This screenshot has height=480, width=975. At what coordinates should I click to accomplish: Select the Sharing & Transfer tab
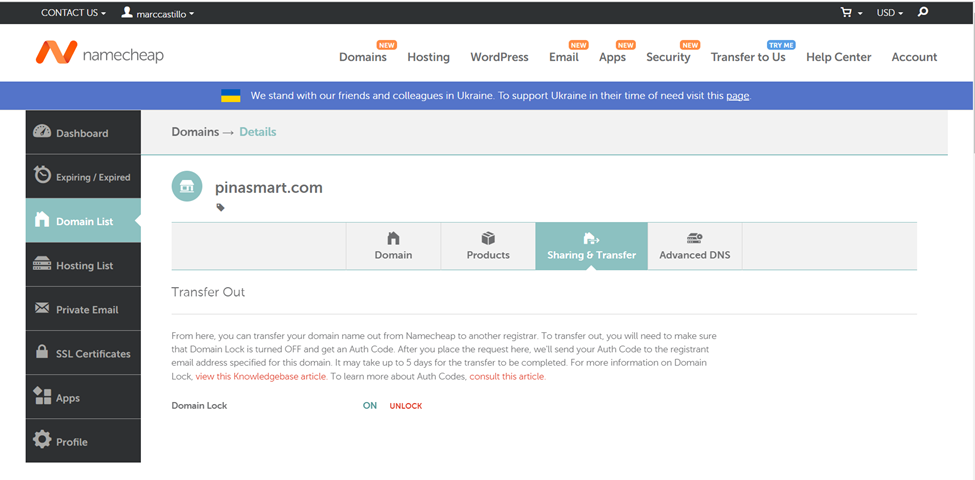click(591, 246)
